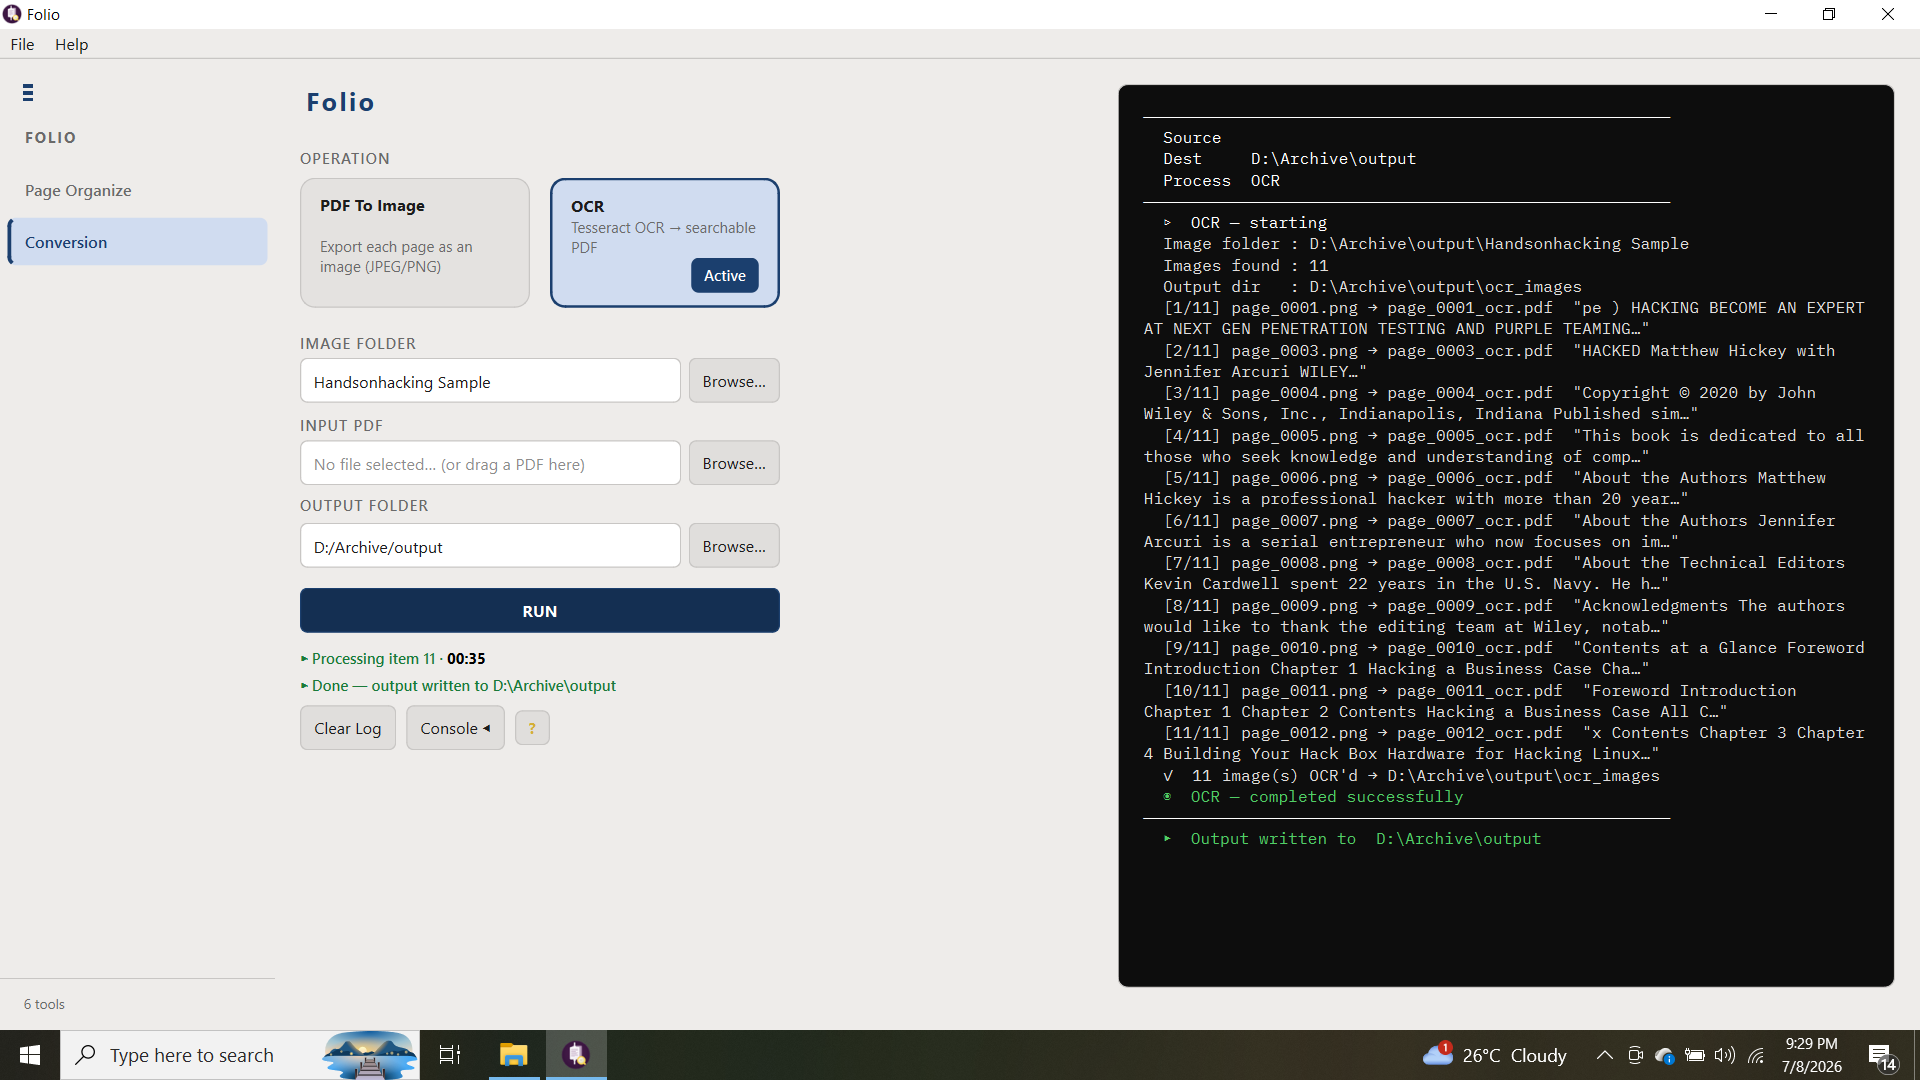Click the search highlight landscape image in taskbar
This screenshot has height=1080, width=1920.
tap(369, 1055)
